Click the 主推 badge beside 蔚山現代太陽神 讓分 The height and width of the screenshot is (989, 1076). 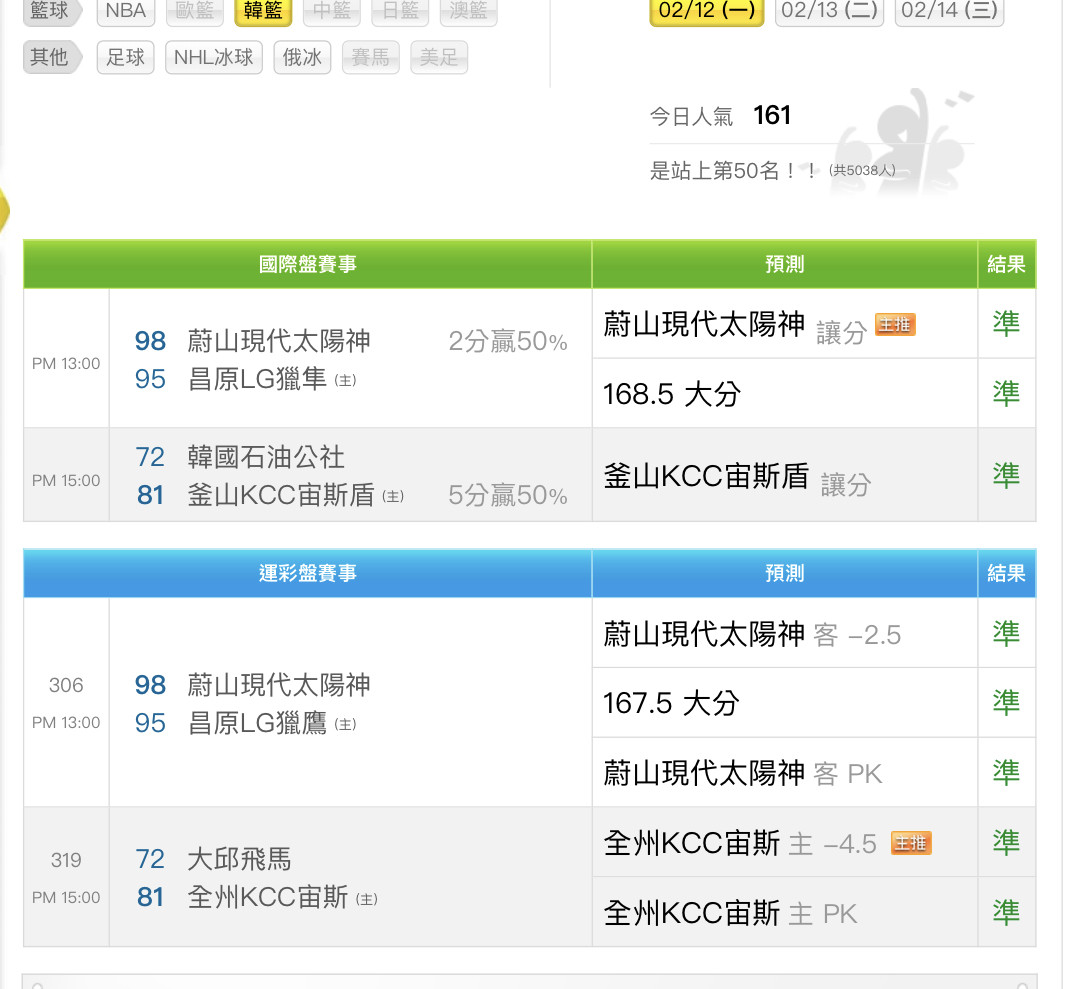895,324
